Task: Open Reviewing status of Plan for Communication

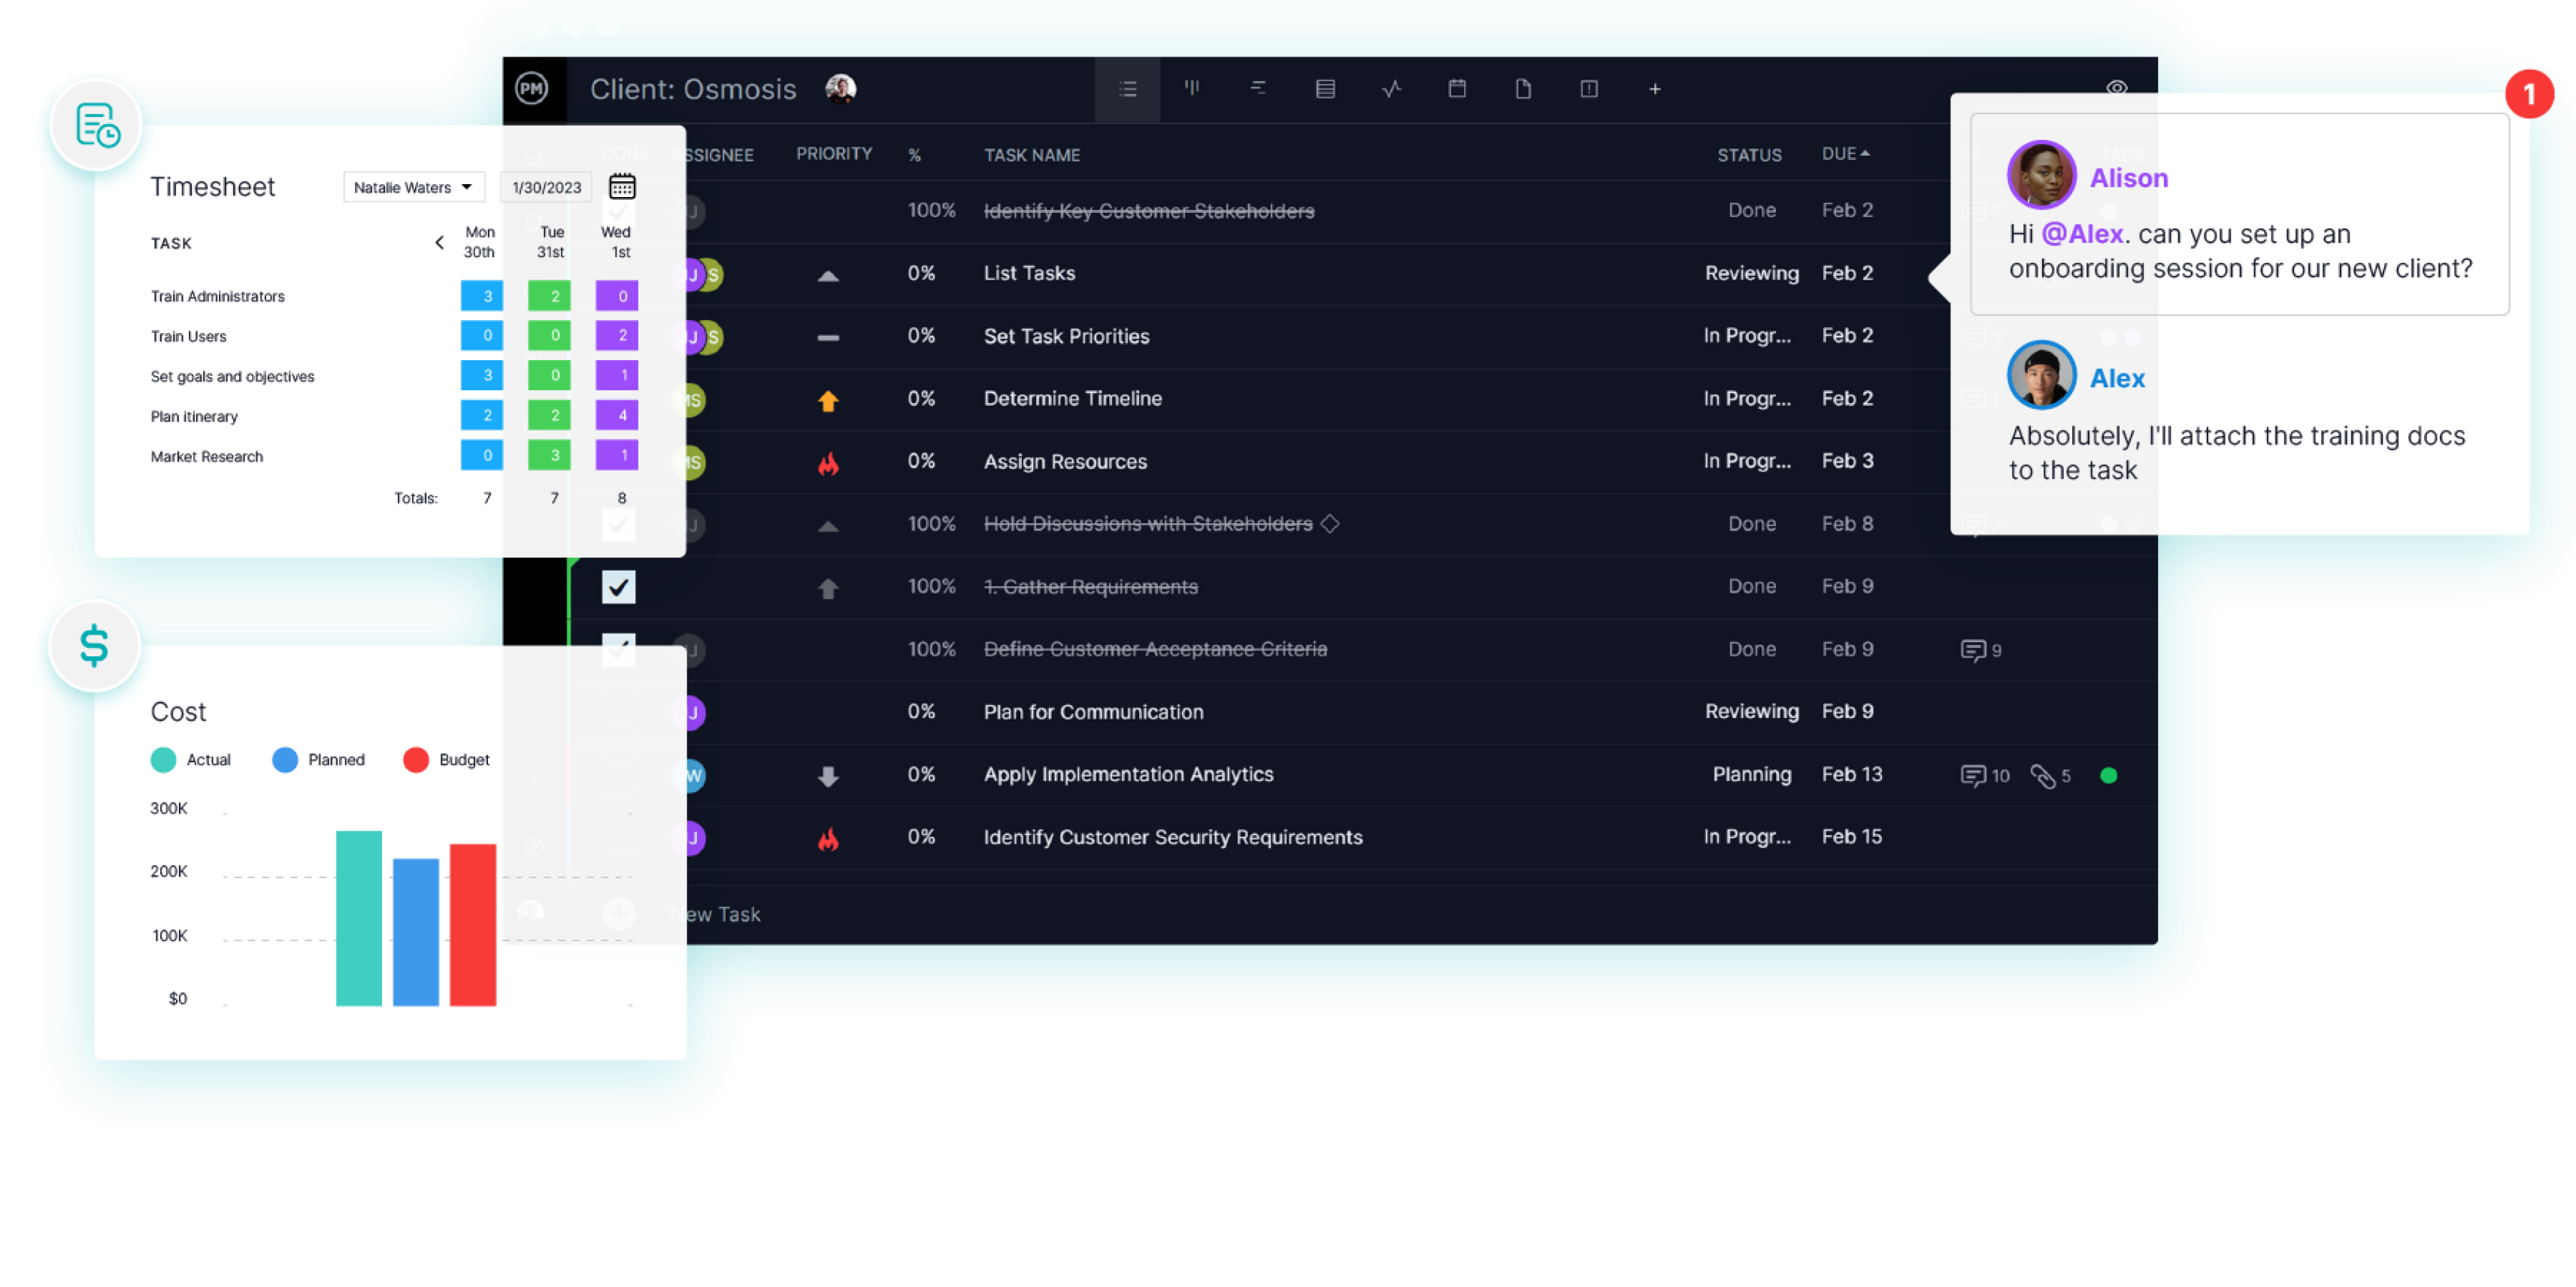Action: (x=1751, y=711)
